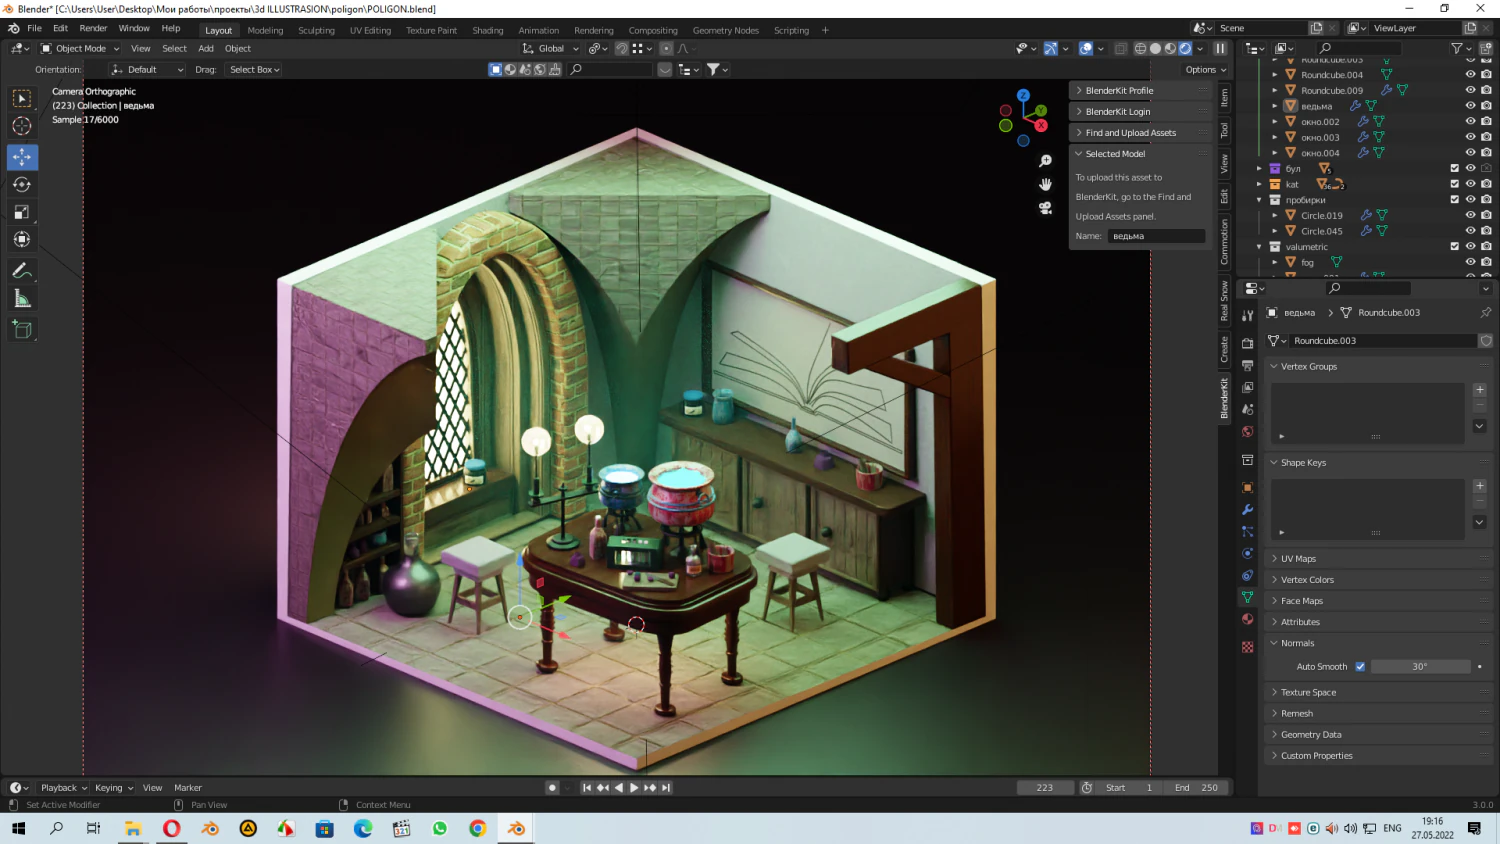1500x844 pixels.
Task: Select the Add Cube tool
Action: point(22,330)
